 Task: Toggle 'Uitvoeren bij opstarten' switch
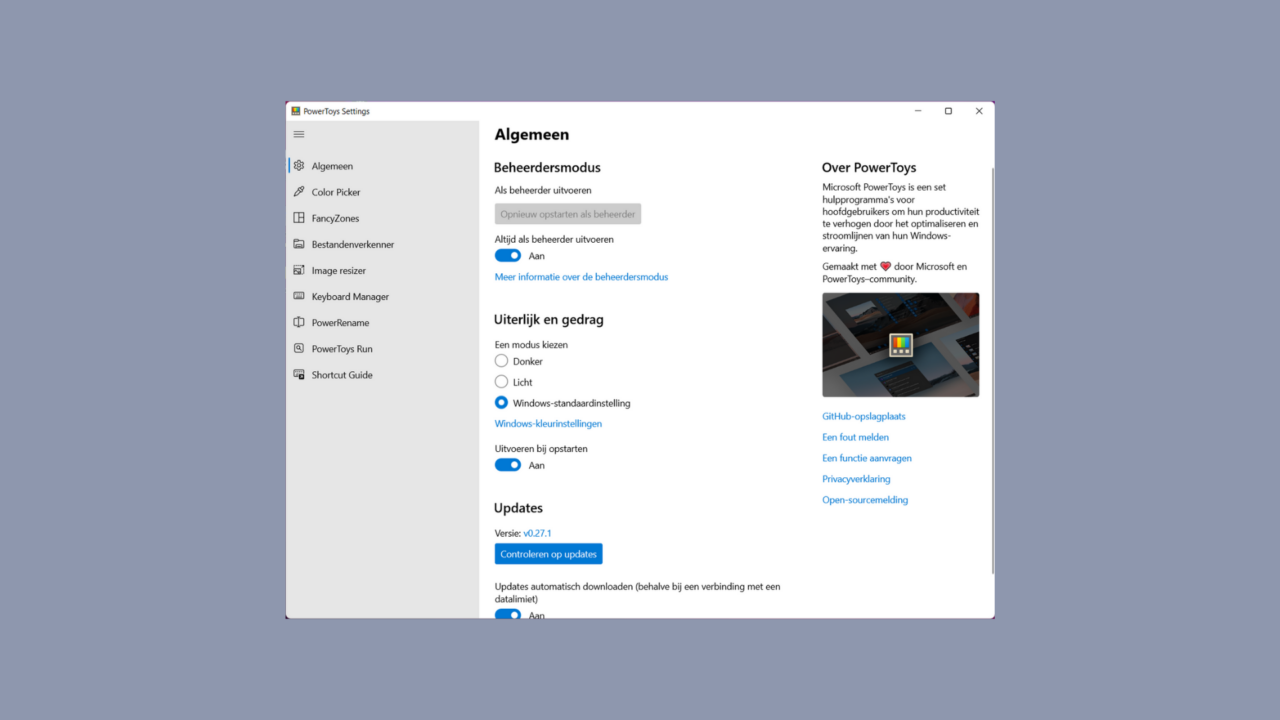(508, 465)
